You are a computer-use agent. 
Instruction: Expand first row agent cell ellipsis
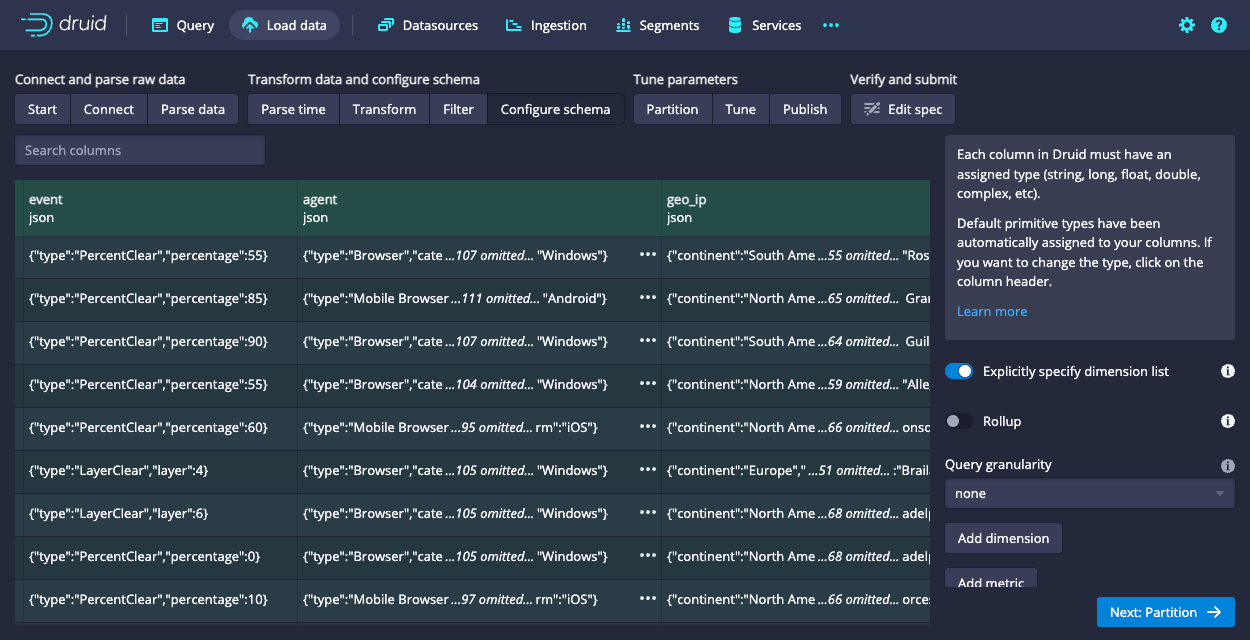[x=648, y=256]
